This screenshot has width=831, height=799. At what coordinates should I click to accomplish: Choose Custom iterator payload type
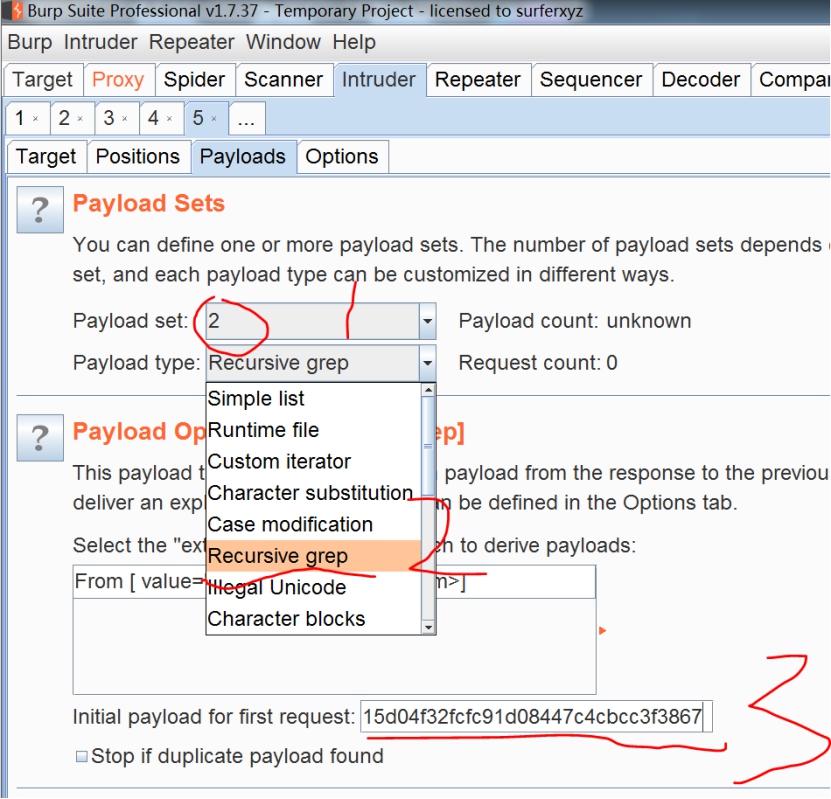pyautogui.click(x=314, y=461)
